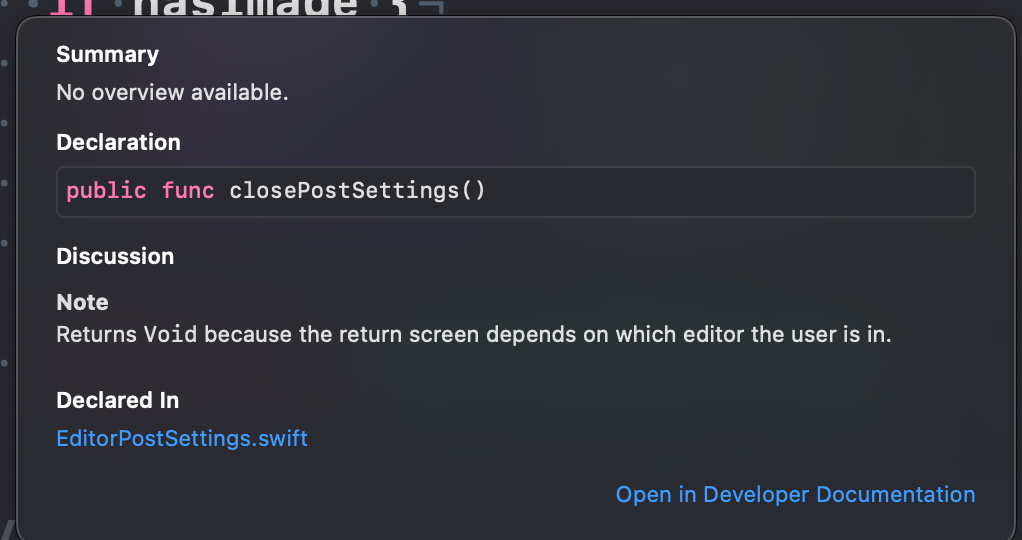Click the Declared In heading
This screenshot has width=1022, height=540.
tap(117, 400)
